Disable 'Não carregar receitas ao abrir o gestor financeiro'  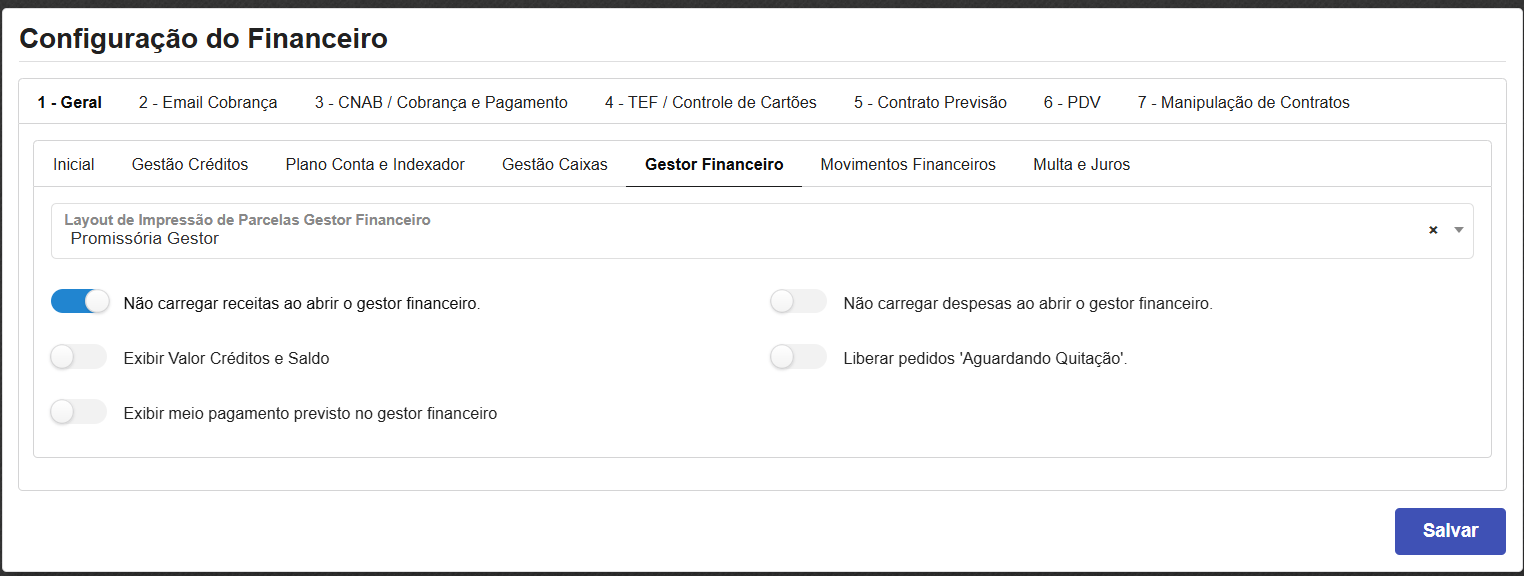pyautogui.click(x=80, y=300)
